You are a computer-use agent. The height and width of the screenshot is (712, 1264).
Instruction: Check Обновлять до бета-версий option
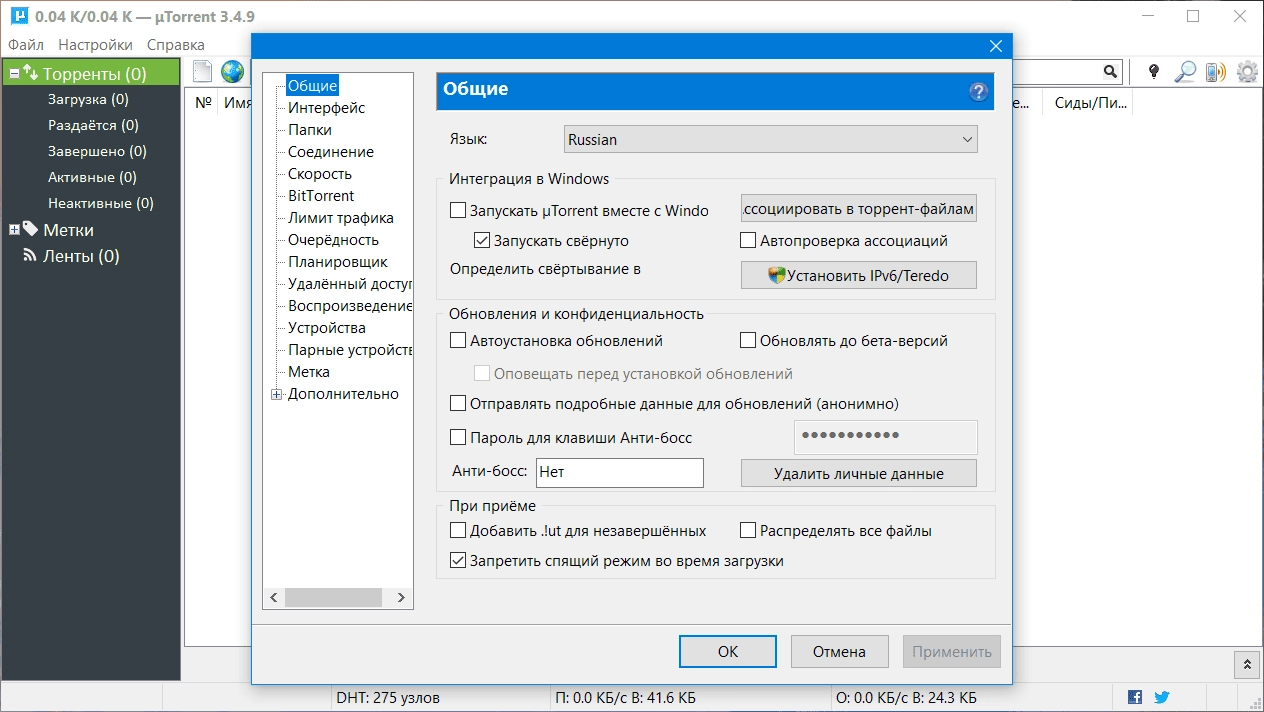(748, 340)
